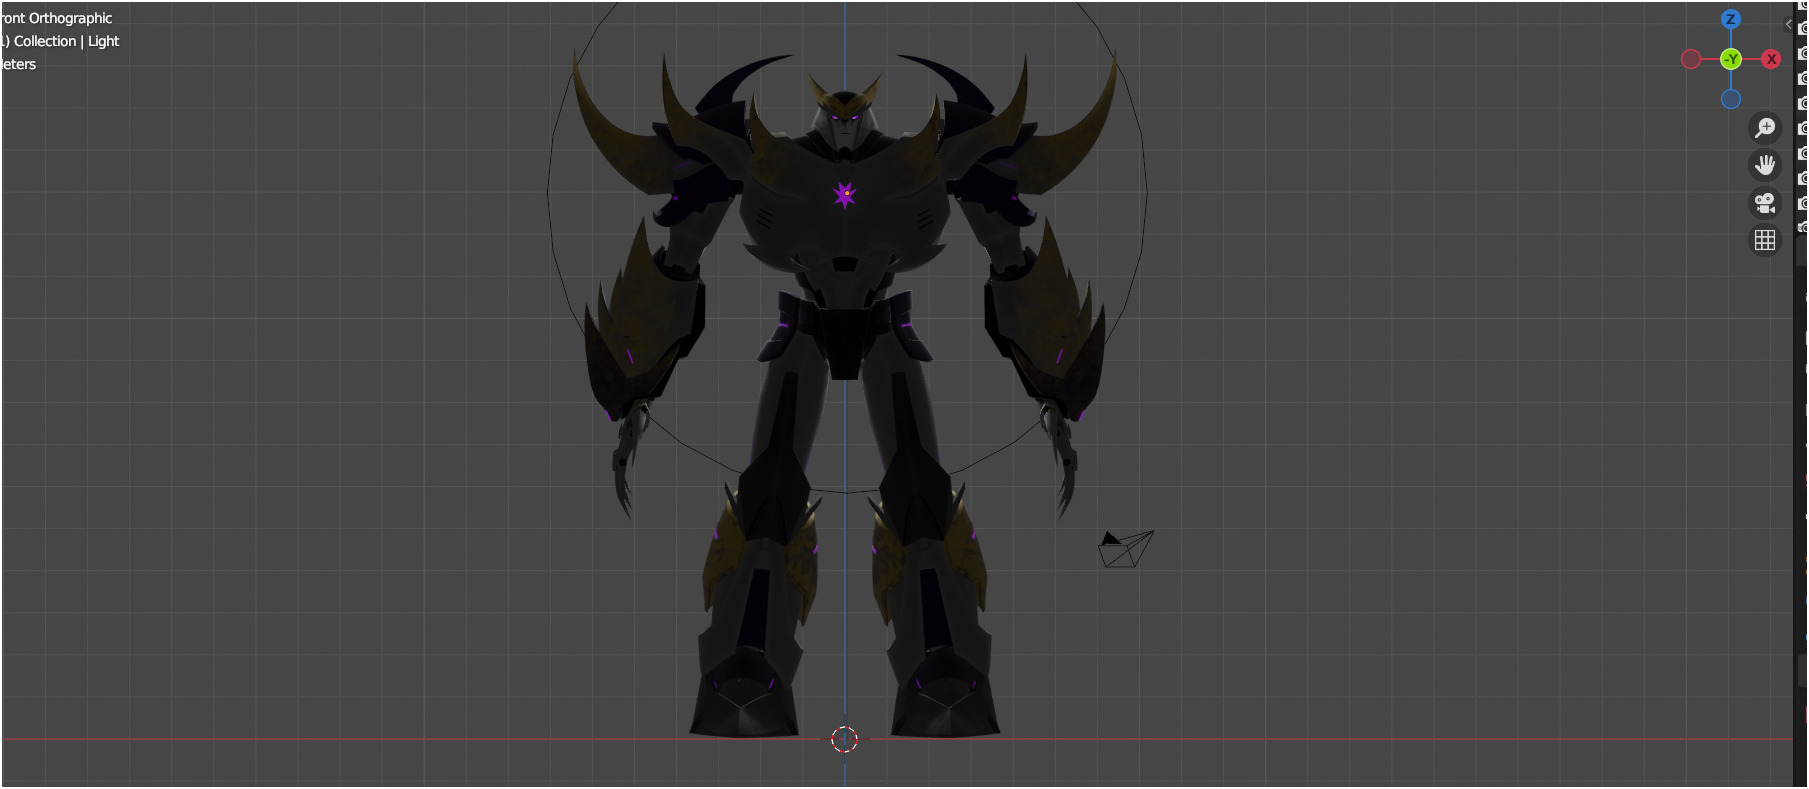The width and height of the screenshot is (1809, 789).
Task: Click the 3D cursor at the origin
Action: pyautogui.click(x=845, y=739)
